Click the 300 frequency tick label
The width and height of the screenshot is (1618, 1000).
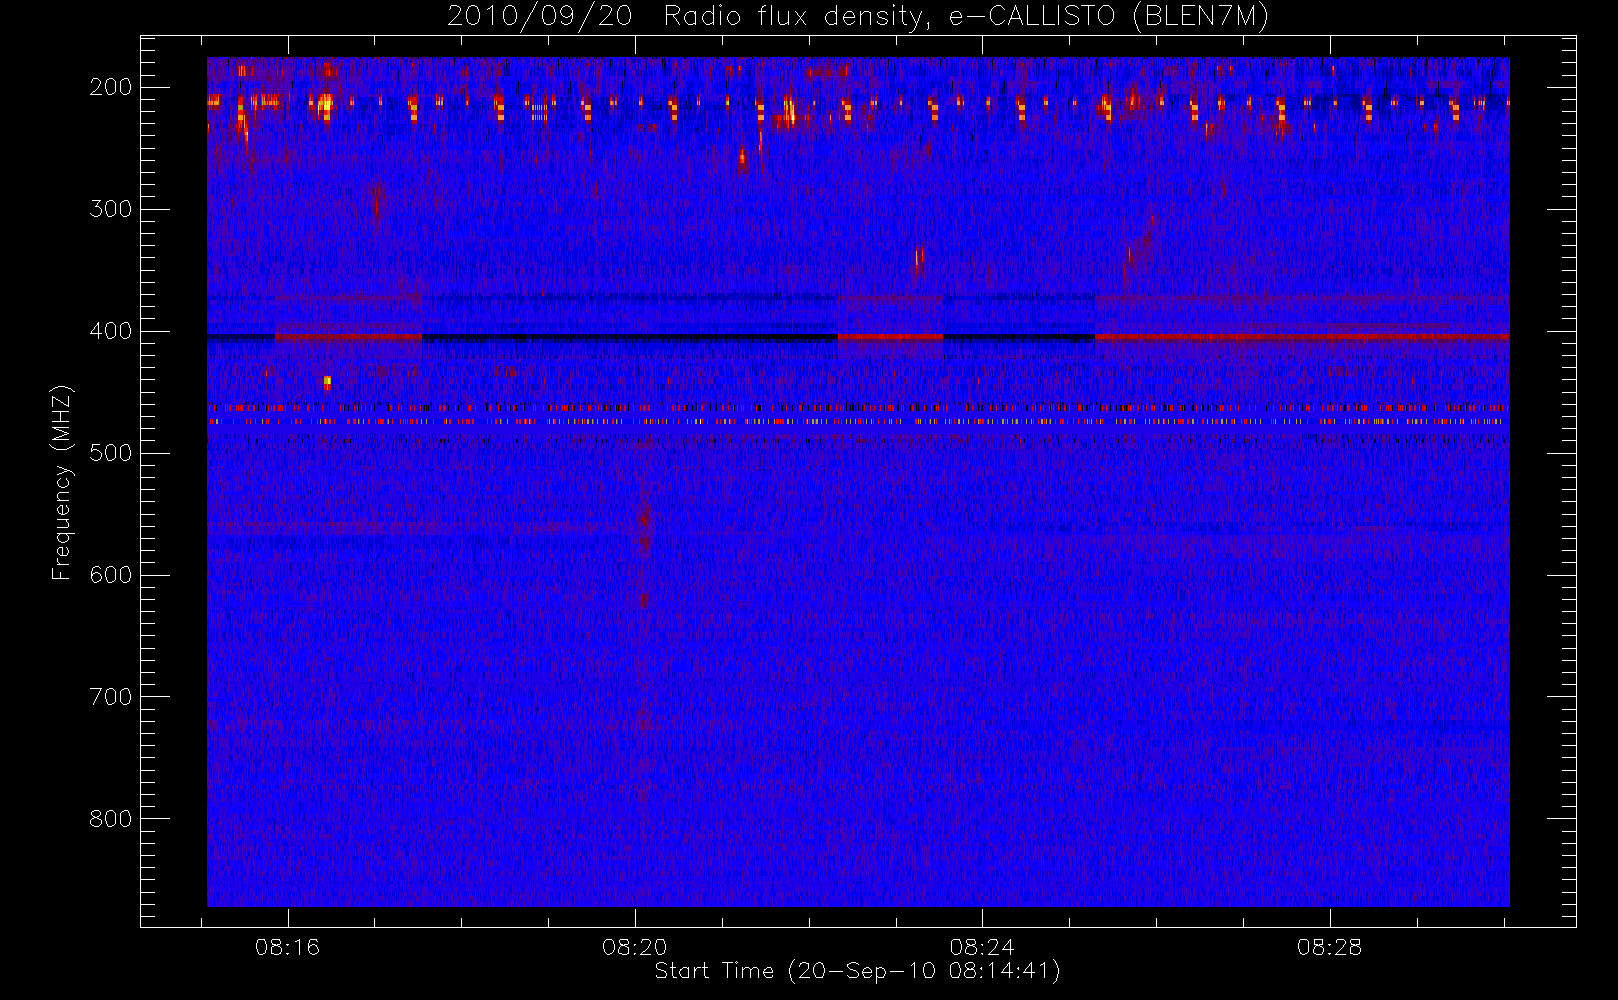[111, 209]
